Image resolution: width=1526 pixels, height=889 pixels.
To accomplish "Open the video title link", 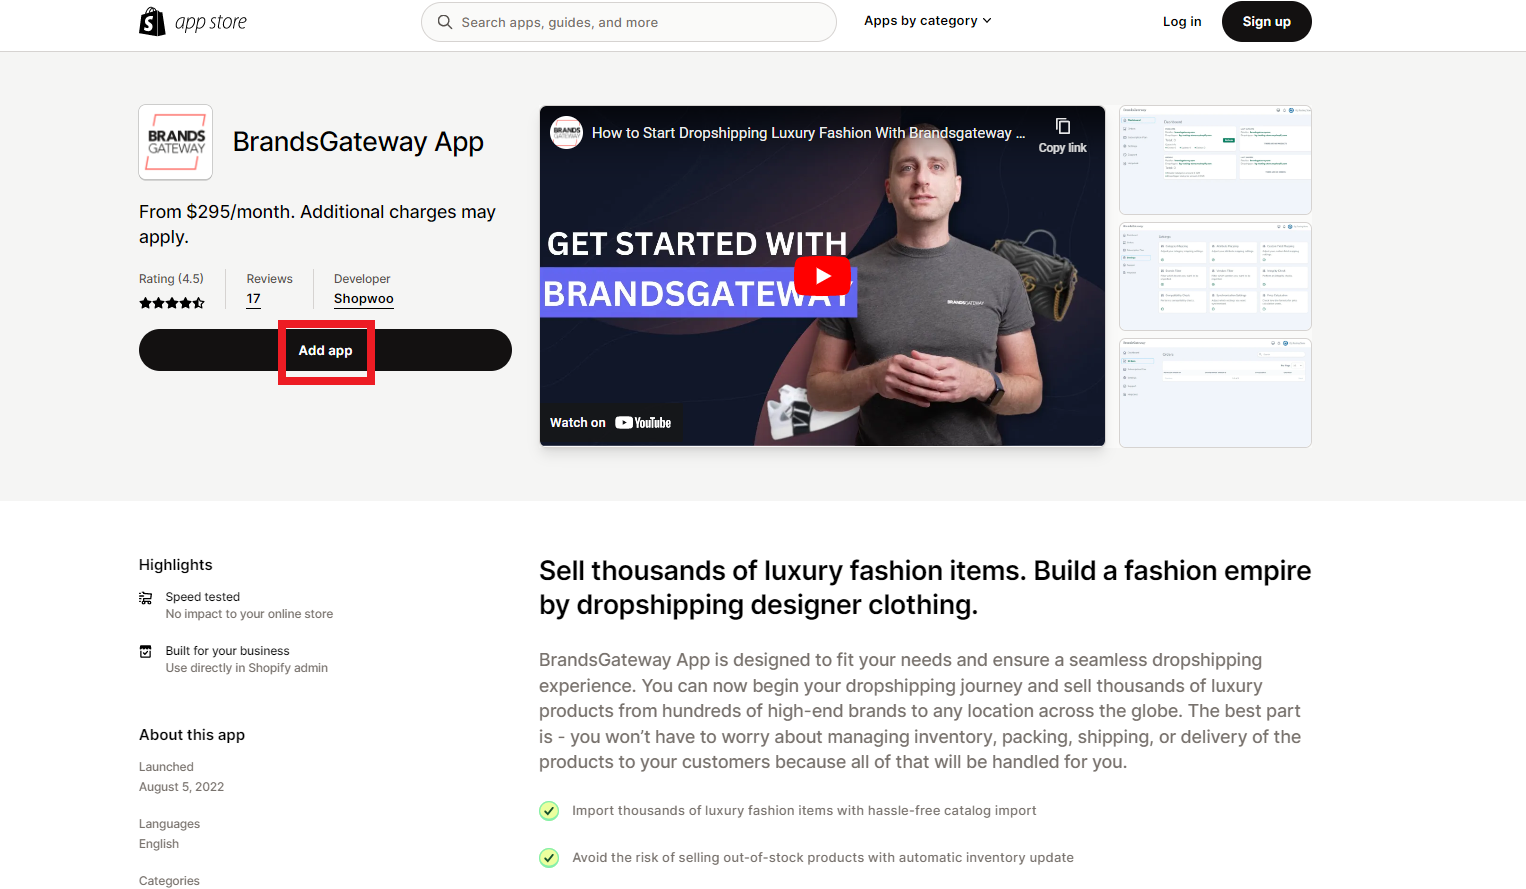I will 808,133.
